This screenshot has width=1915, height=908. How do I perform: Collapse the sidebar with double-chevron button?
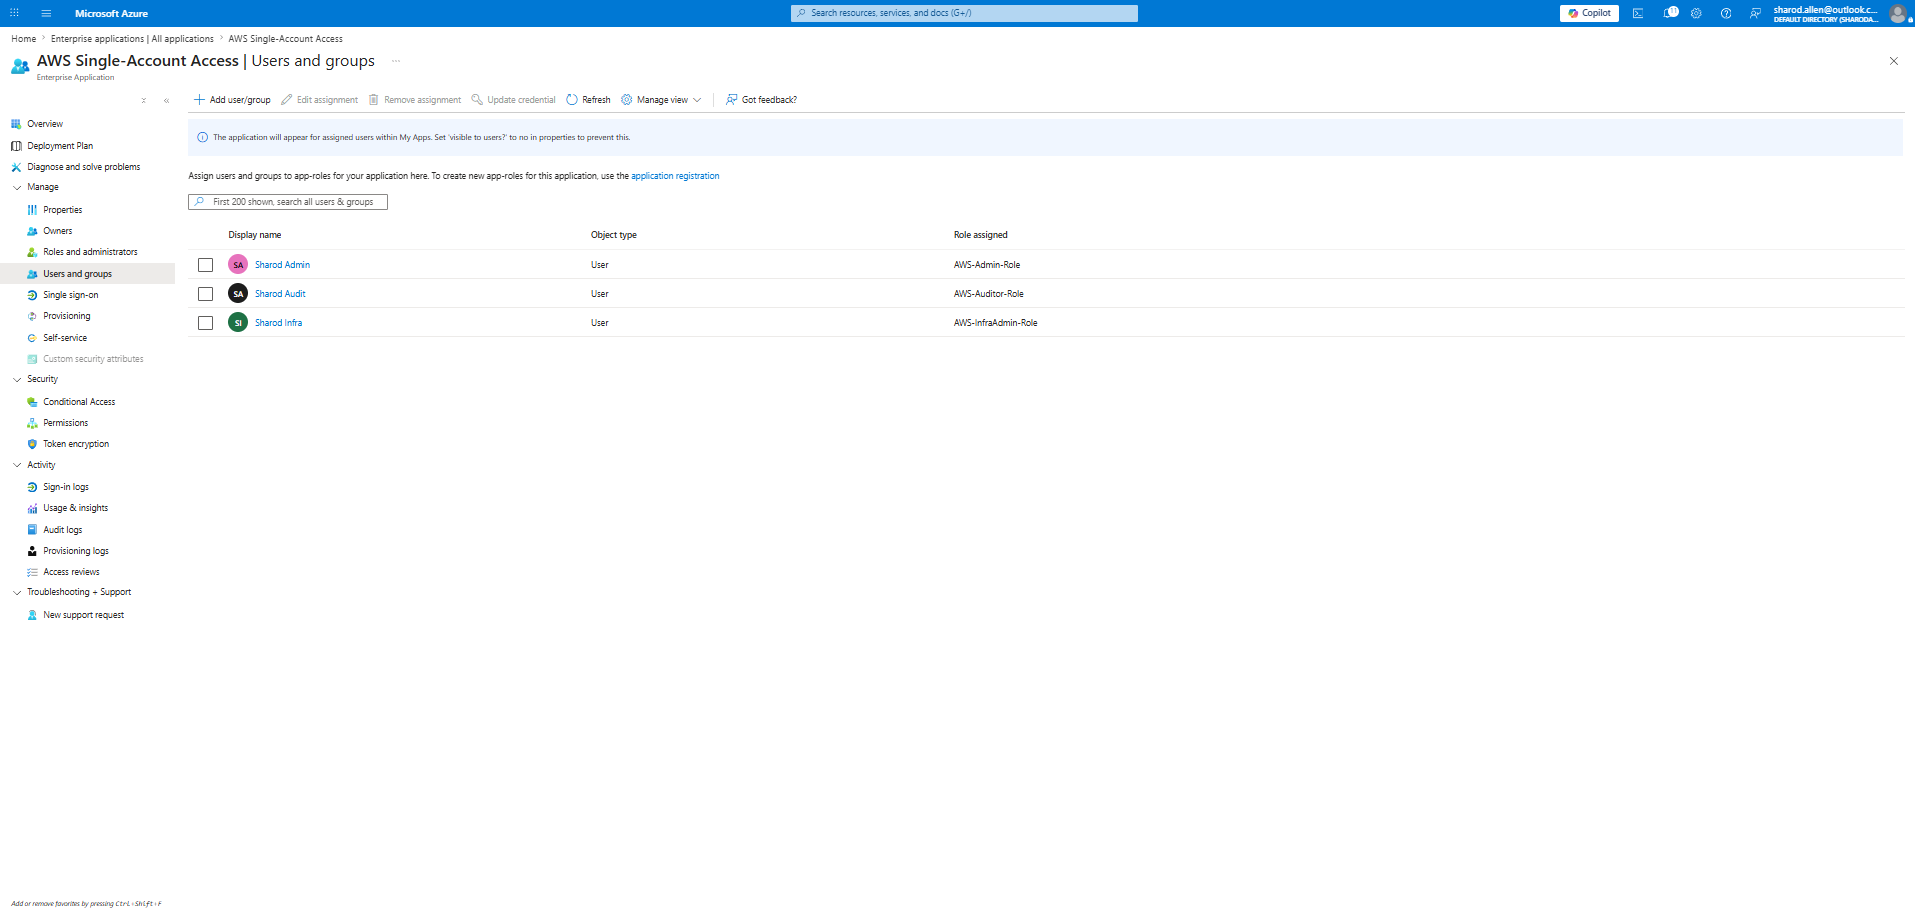(166, 100)
